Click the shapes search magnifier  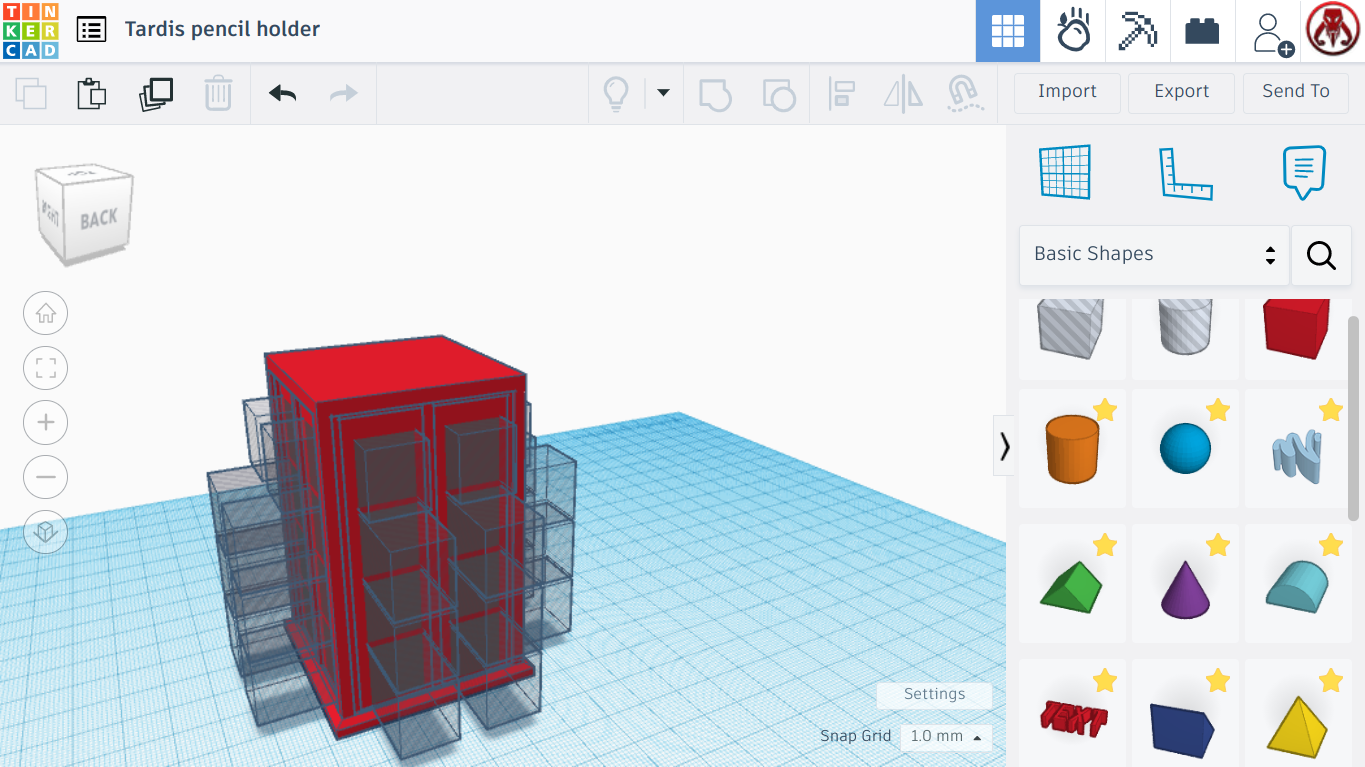point(1321,255)
